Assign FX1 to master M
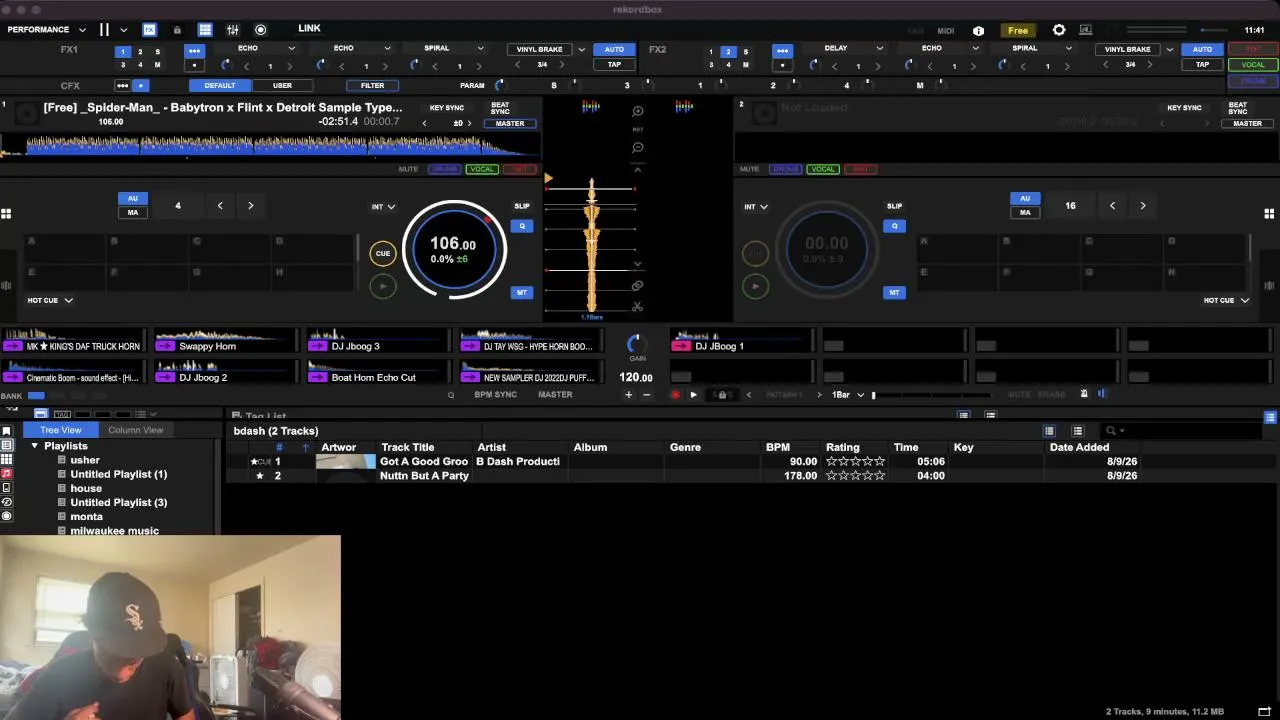This screenshot has width=1280, height=720. pyautogui.click(x=157, y=65)
